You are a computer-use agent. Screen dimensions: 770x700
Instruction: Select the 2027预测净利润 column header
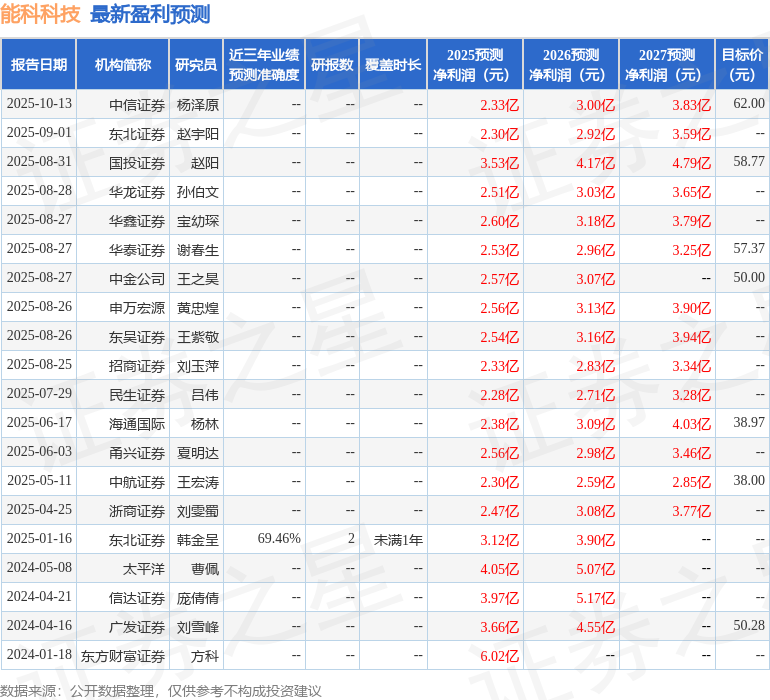tap(667, 65)
